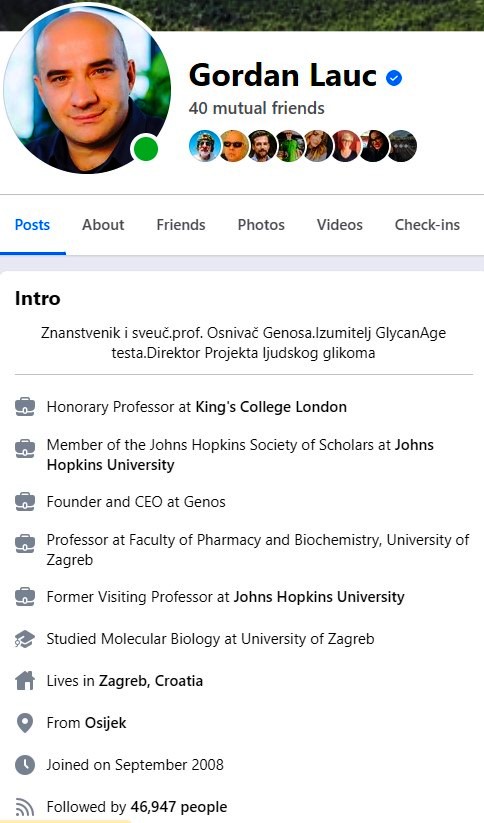The height and width of the screenshot is (823, 484).
Task: Click the clock icon next to Joined on September 2008
Action: pyautogui.click(x=25, y=765)
